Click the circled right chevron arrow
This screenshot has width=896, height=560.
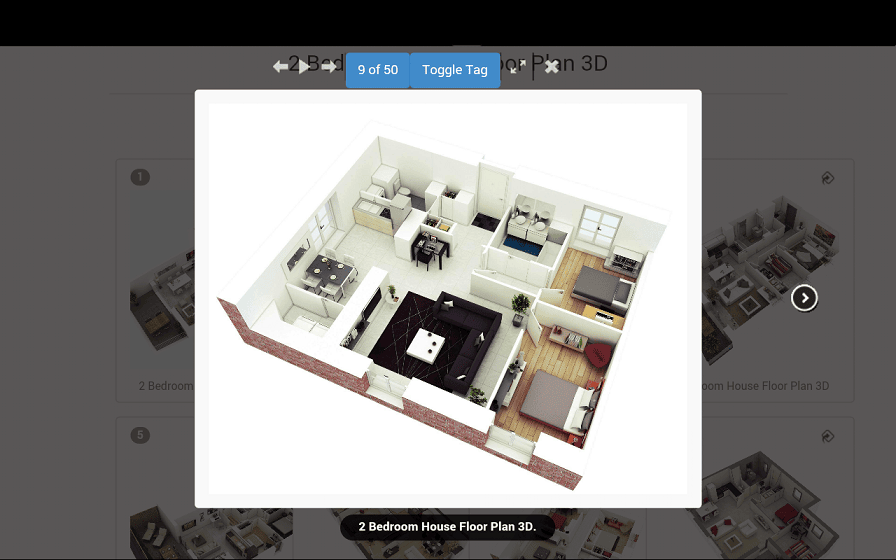tap(804, 298)
